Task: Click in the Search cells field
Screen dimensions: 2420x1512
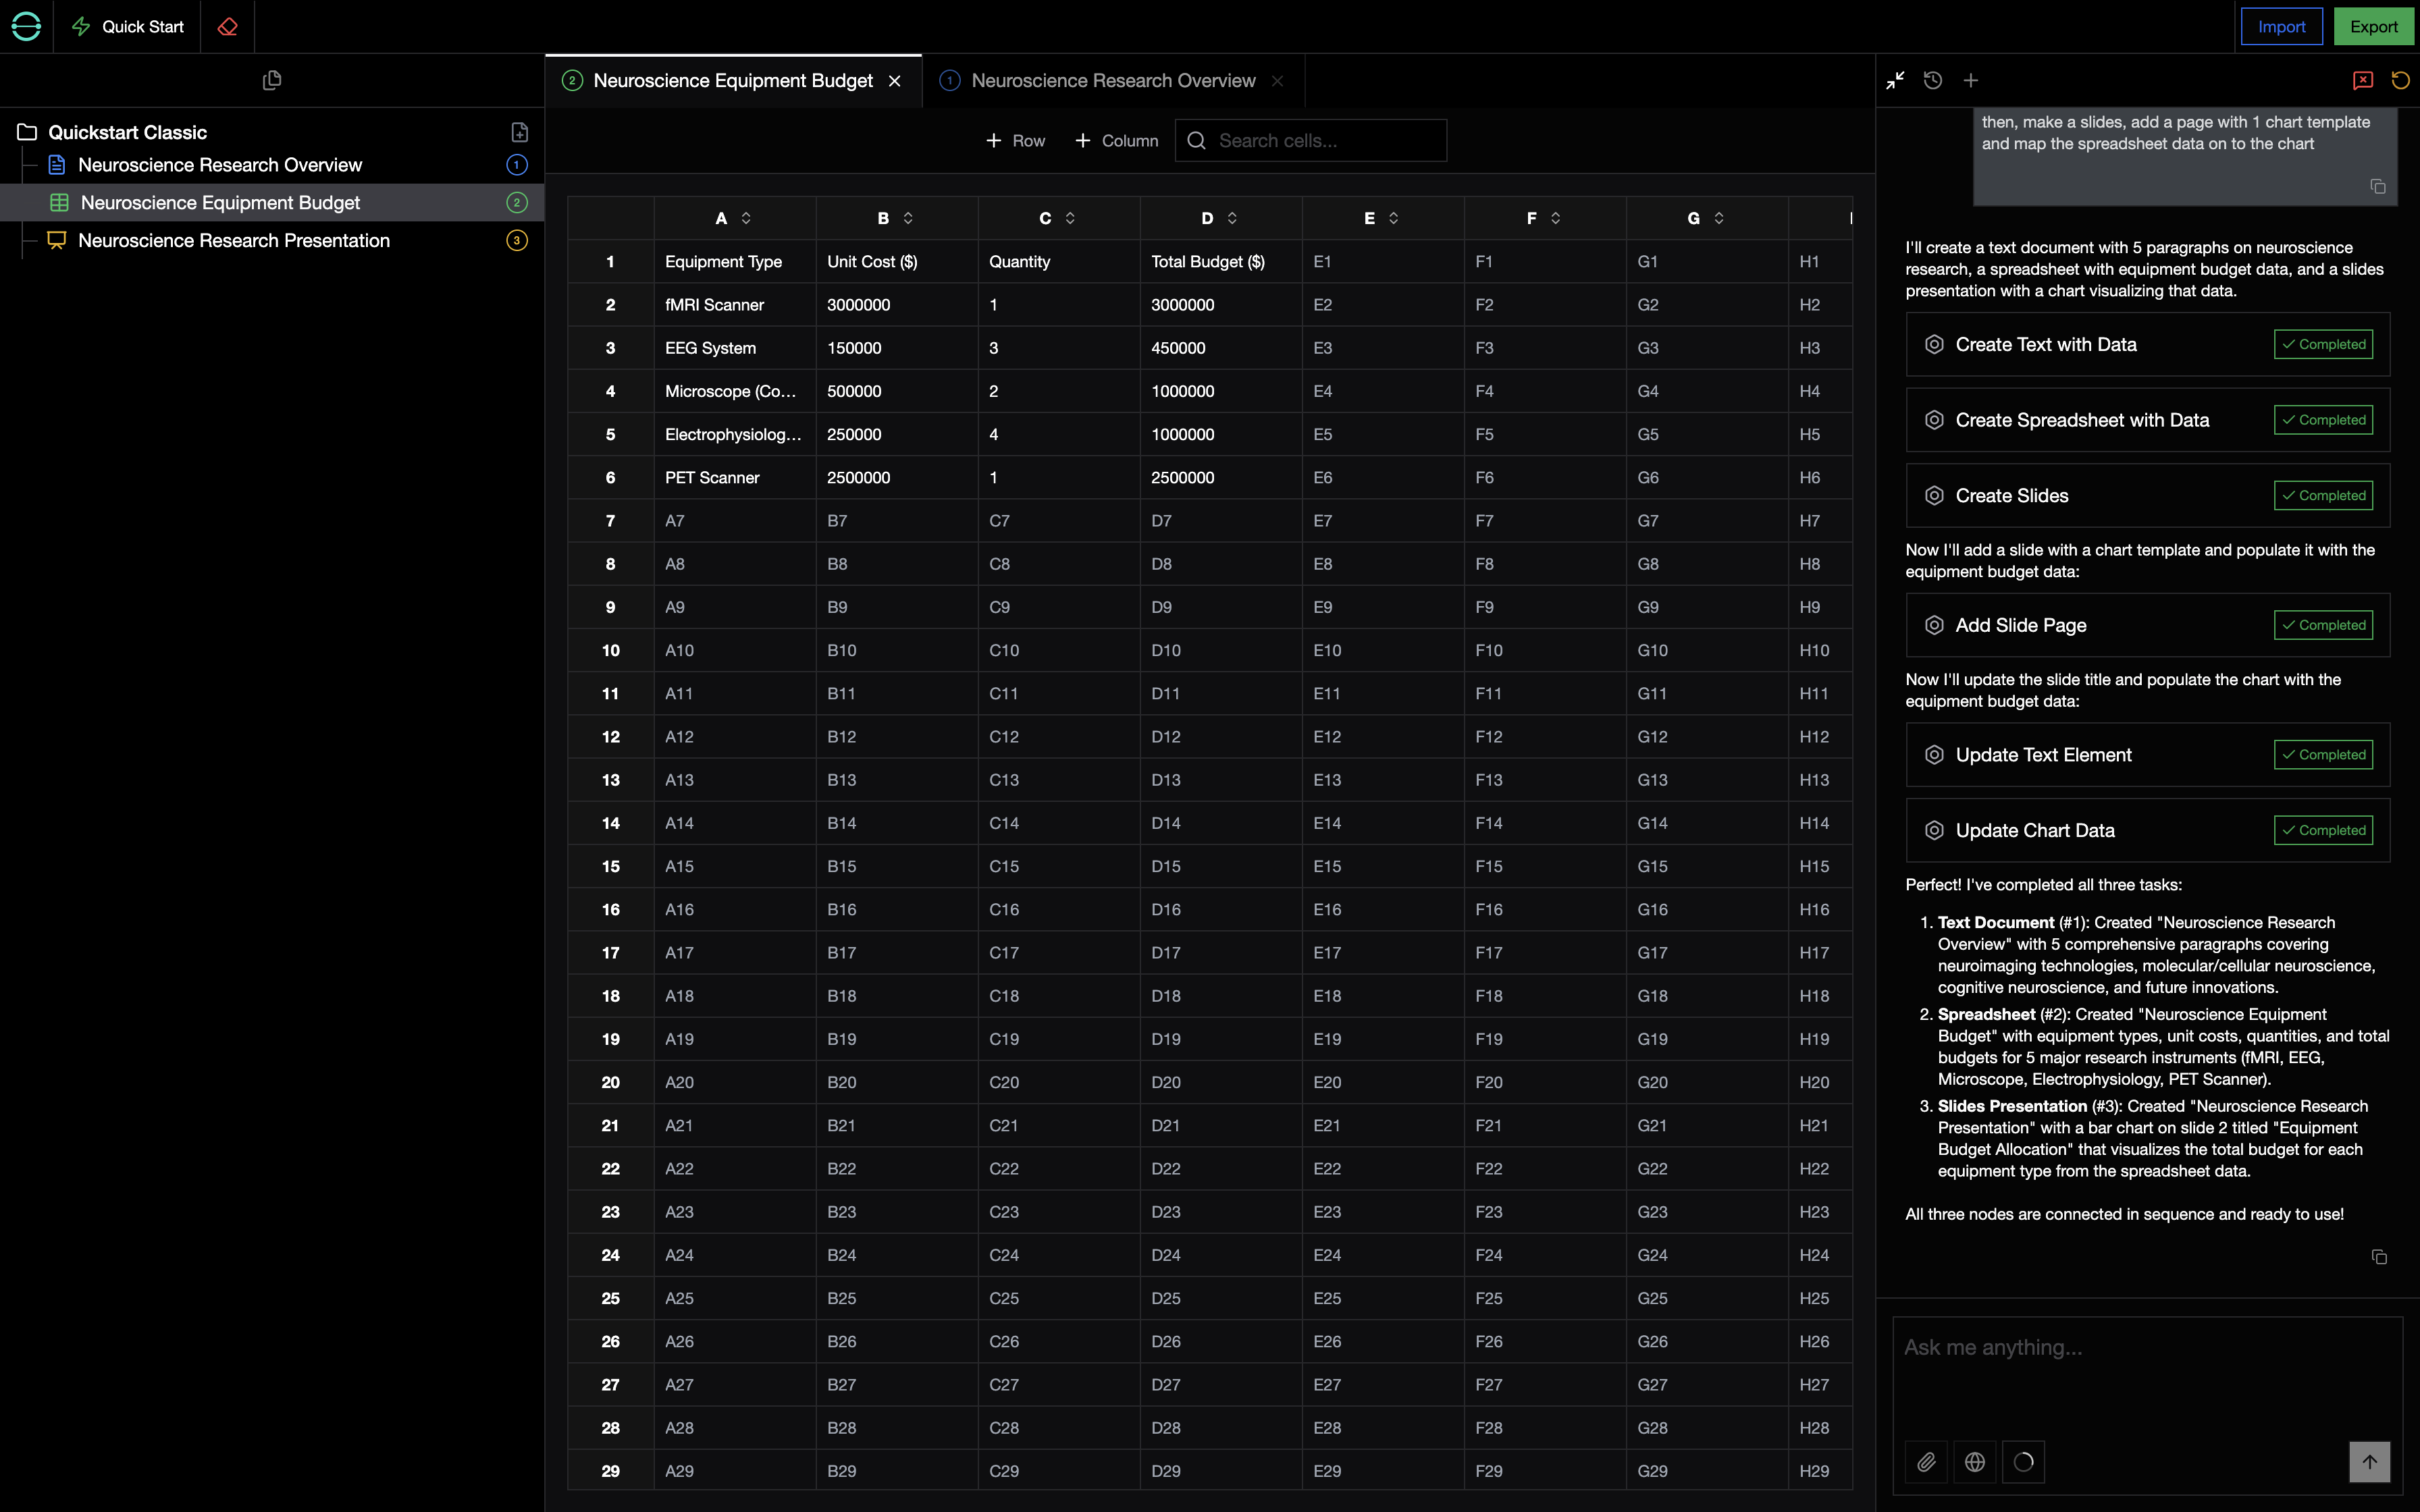Action: (x=1310, y=140)
